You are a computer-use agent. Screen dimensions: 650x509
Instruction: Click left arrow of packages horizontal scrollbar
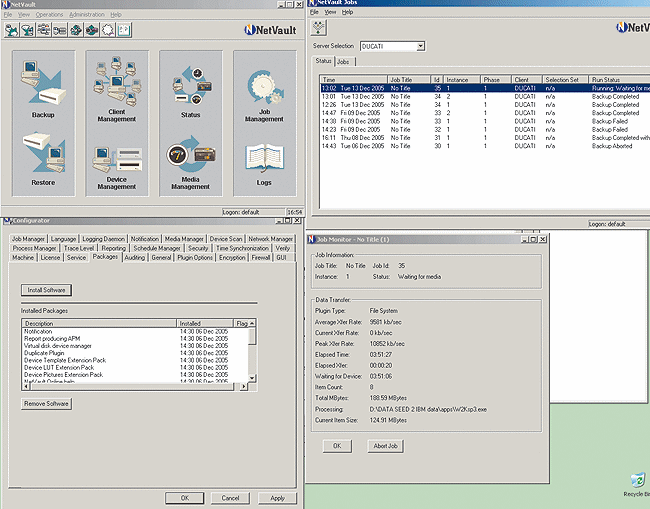26,386
